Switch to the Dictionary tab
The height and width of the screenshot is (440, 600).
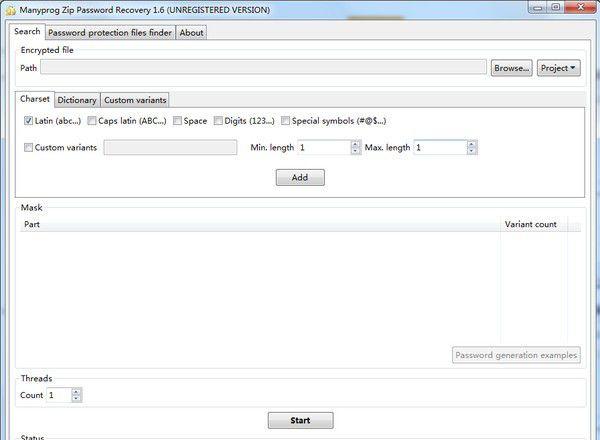(77, 100)
